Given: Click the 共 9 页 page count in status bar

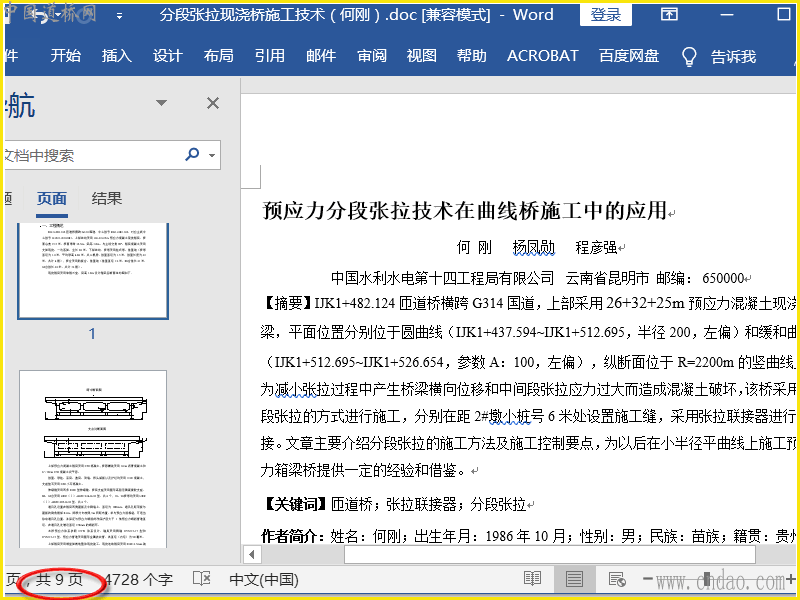Looking at the screenshot, I should click(x=59, y=580).
